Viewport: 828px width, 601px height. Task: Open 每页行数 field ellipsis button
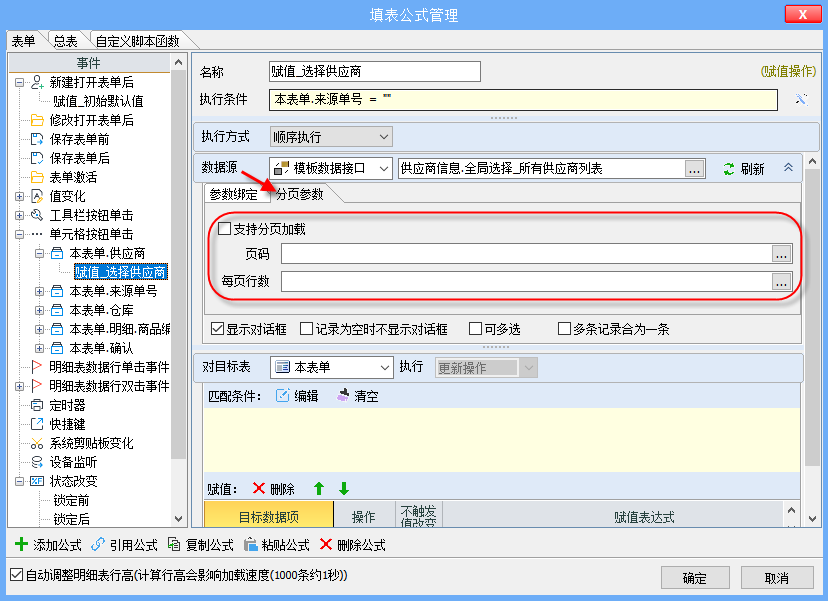[x=781, y=281]
